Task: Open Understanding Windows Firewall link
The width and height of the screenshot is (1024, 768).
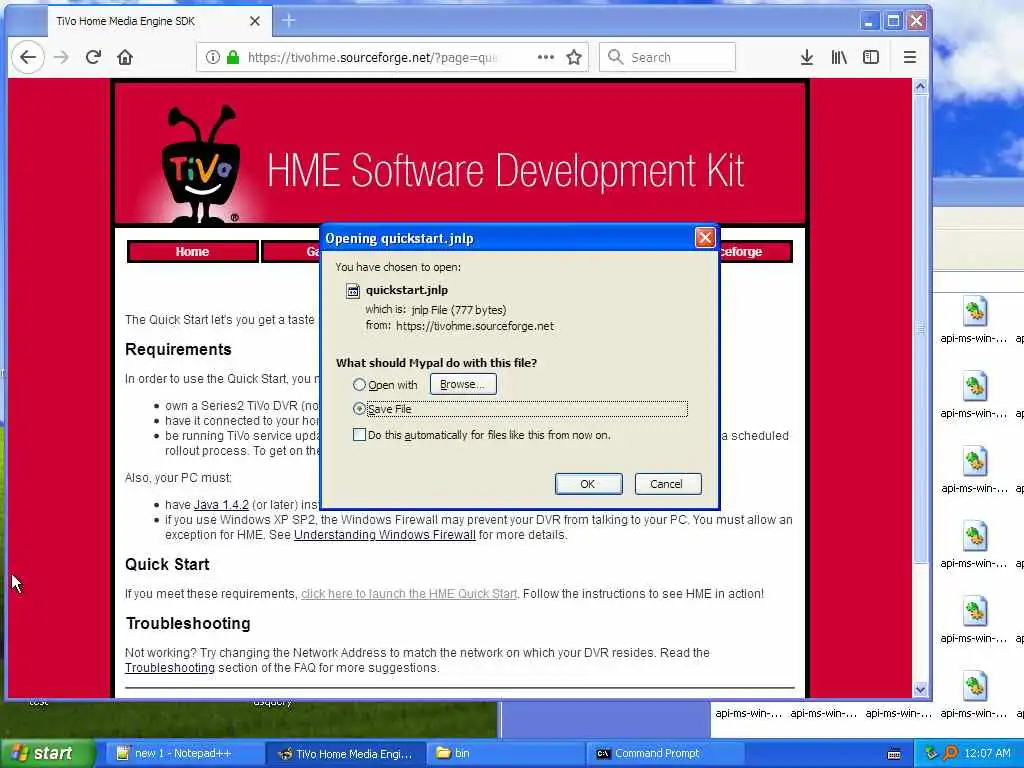Action: [385, 535]
